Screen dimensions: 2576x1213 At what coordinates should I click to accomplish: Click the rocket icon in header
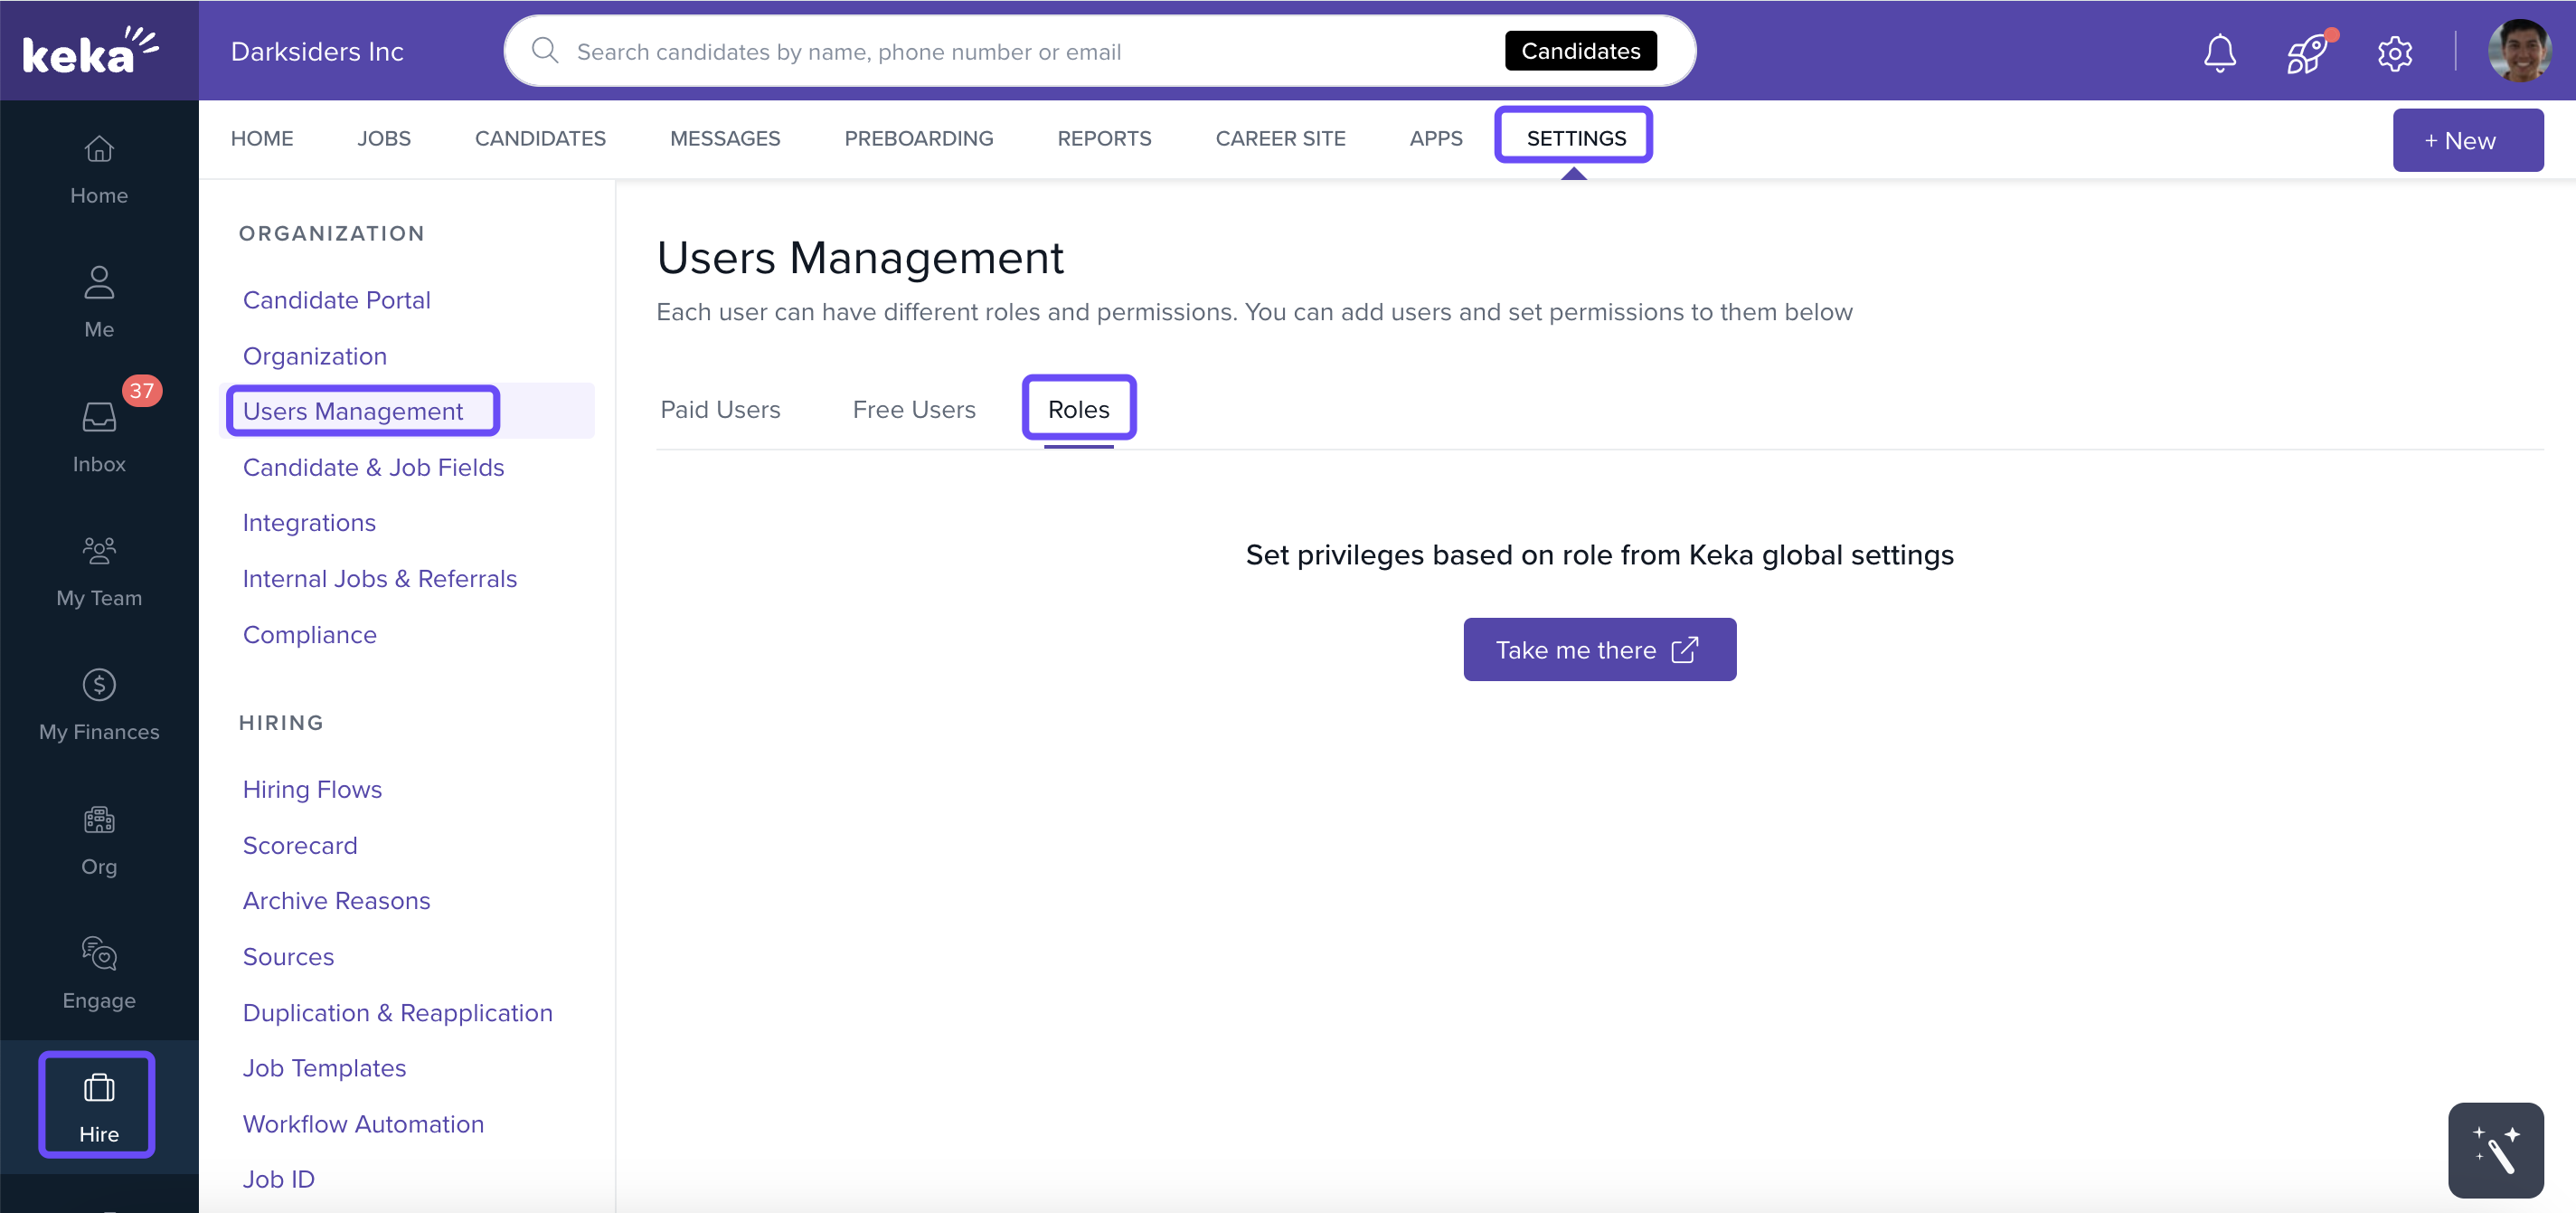pos(2307,52)
